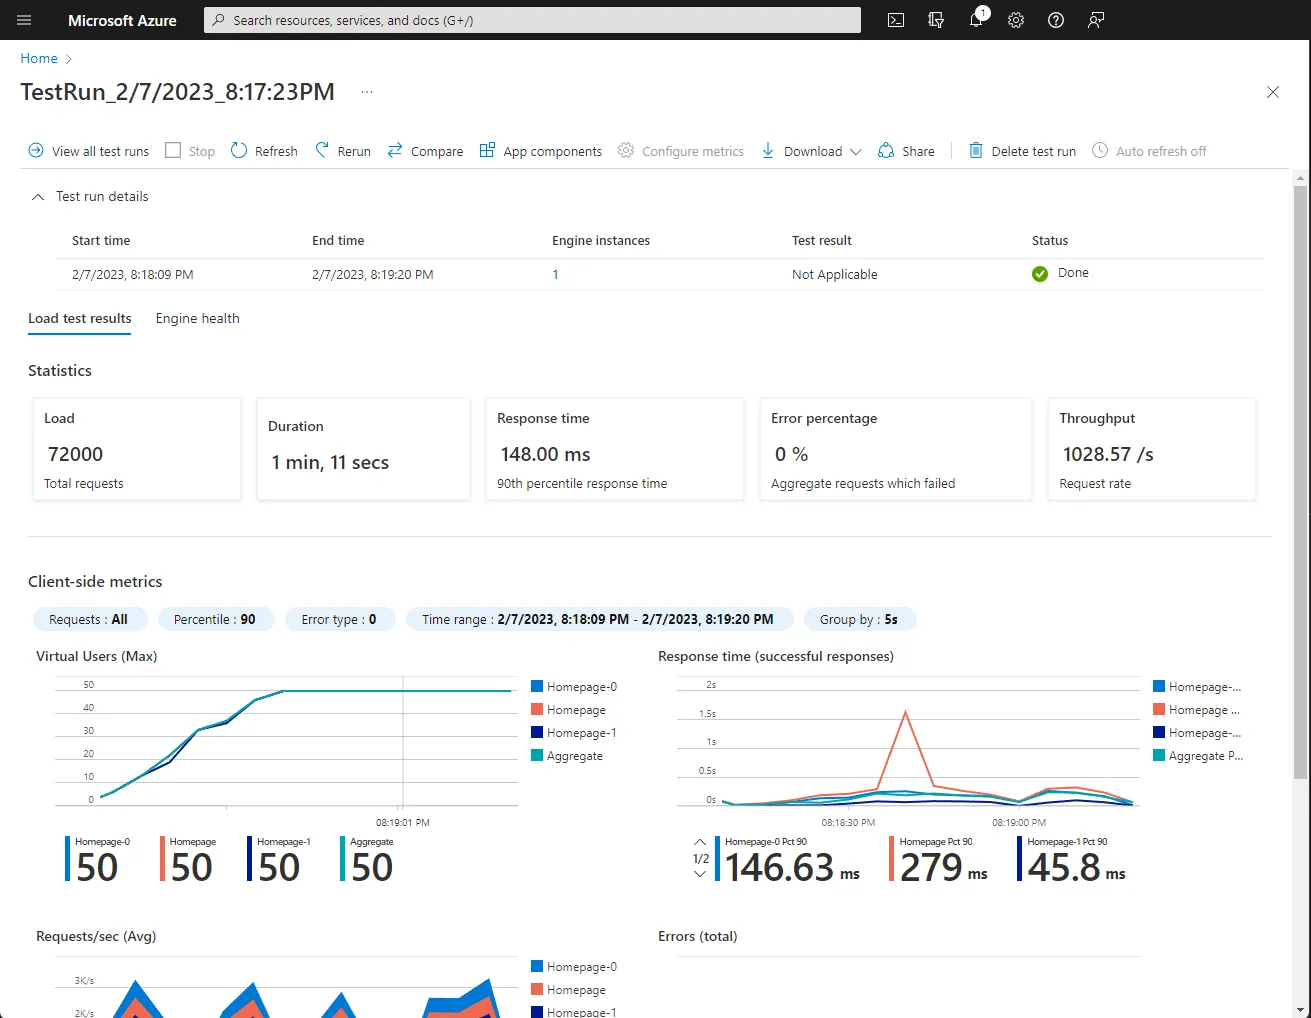Open the Group by : 5s filter

click(860, 620)
